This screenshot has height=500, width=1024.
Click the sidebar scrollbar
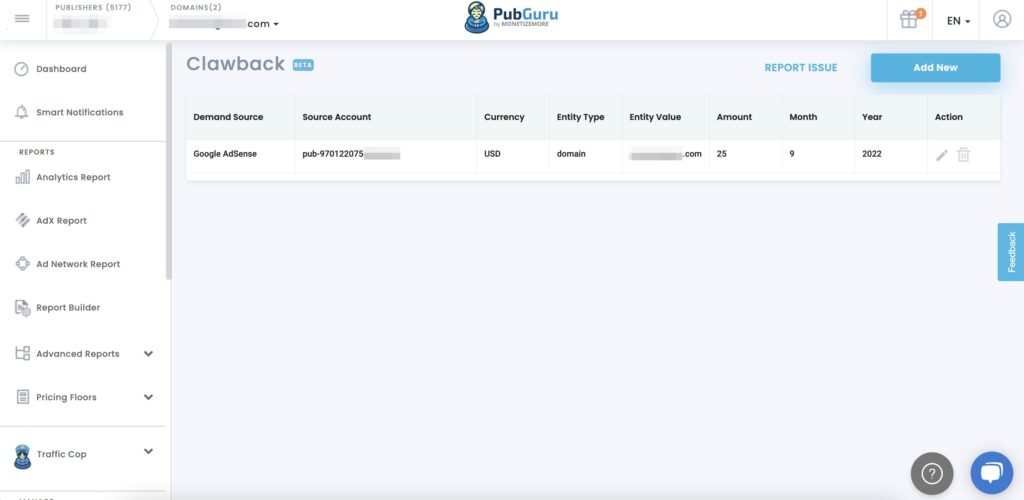(168, 161)
